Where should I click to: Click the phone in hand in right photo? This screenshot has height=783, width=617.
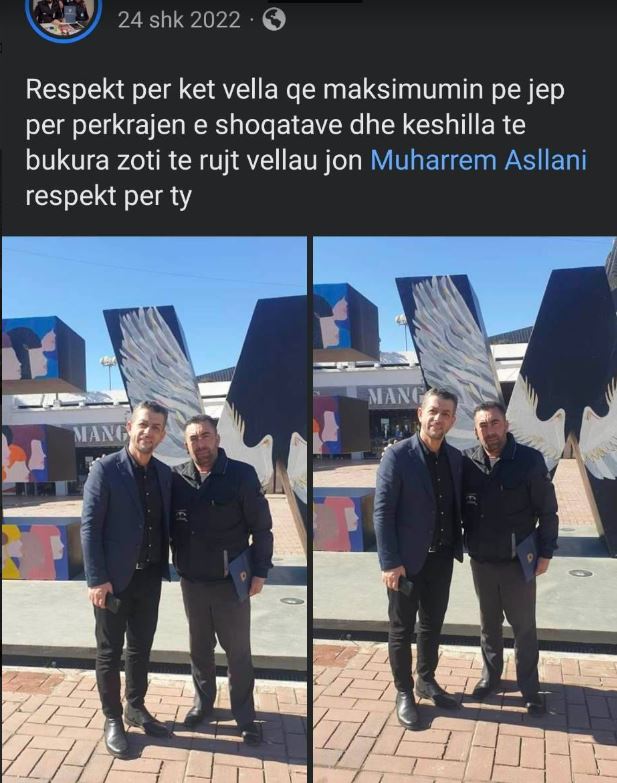[x=404, y=585]
